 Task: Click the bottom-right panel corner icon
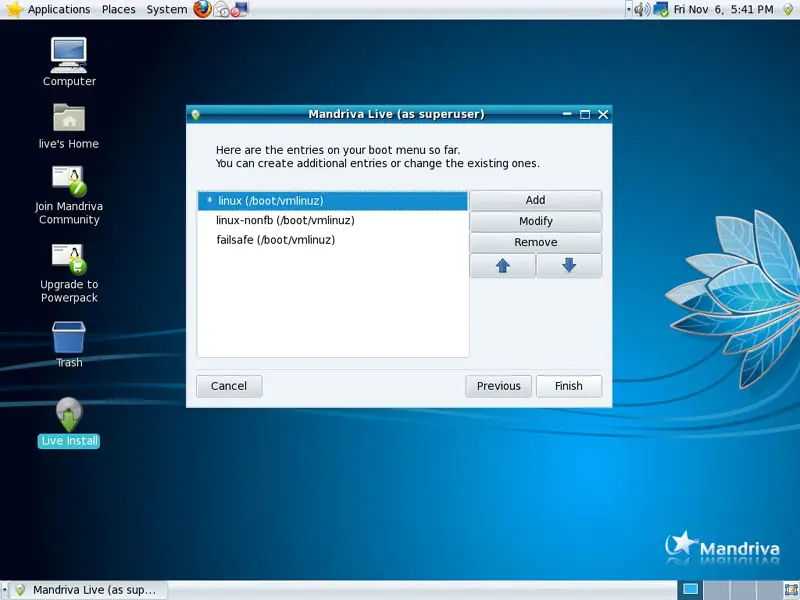tap(791, 590)
